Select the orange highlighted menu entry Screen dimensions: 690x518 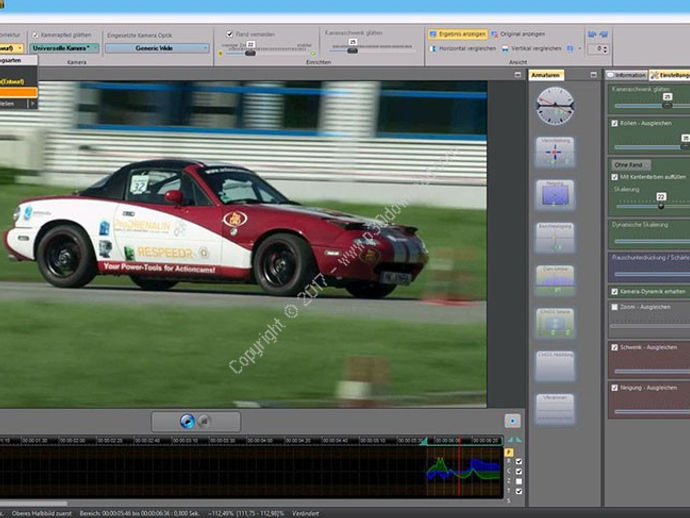pyautogui.click(x=18, y=92)
